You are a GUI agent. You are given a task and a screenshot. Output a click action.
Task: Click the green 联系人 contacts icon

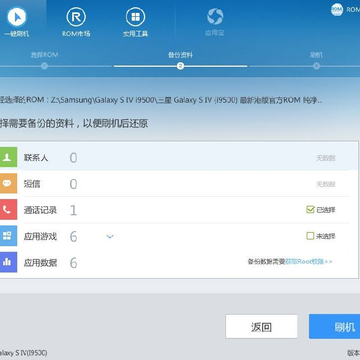7,157
